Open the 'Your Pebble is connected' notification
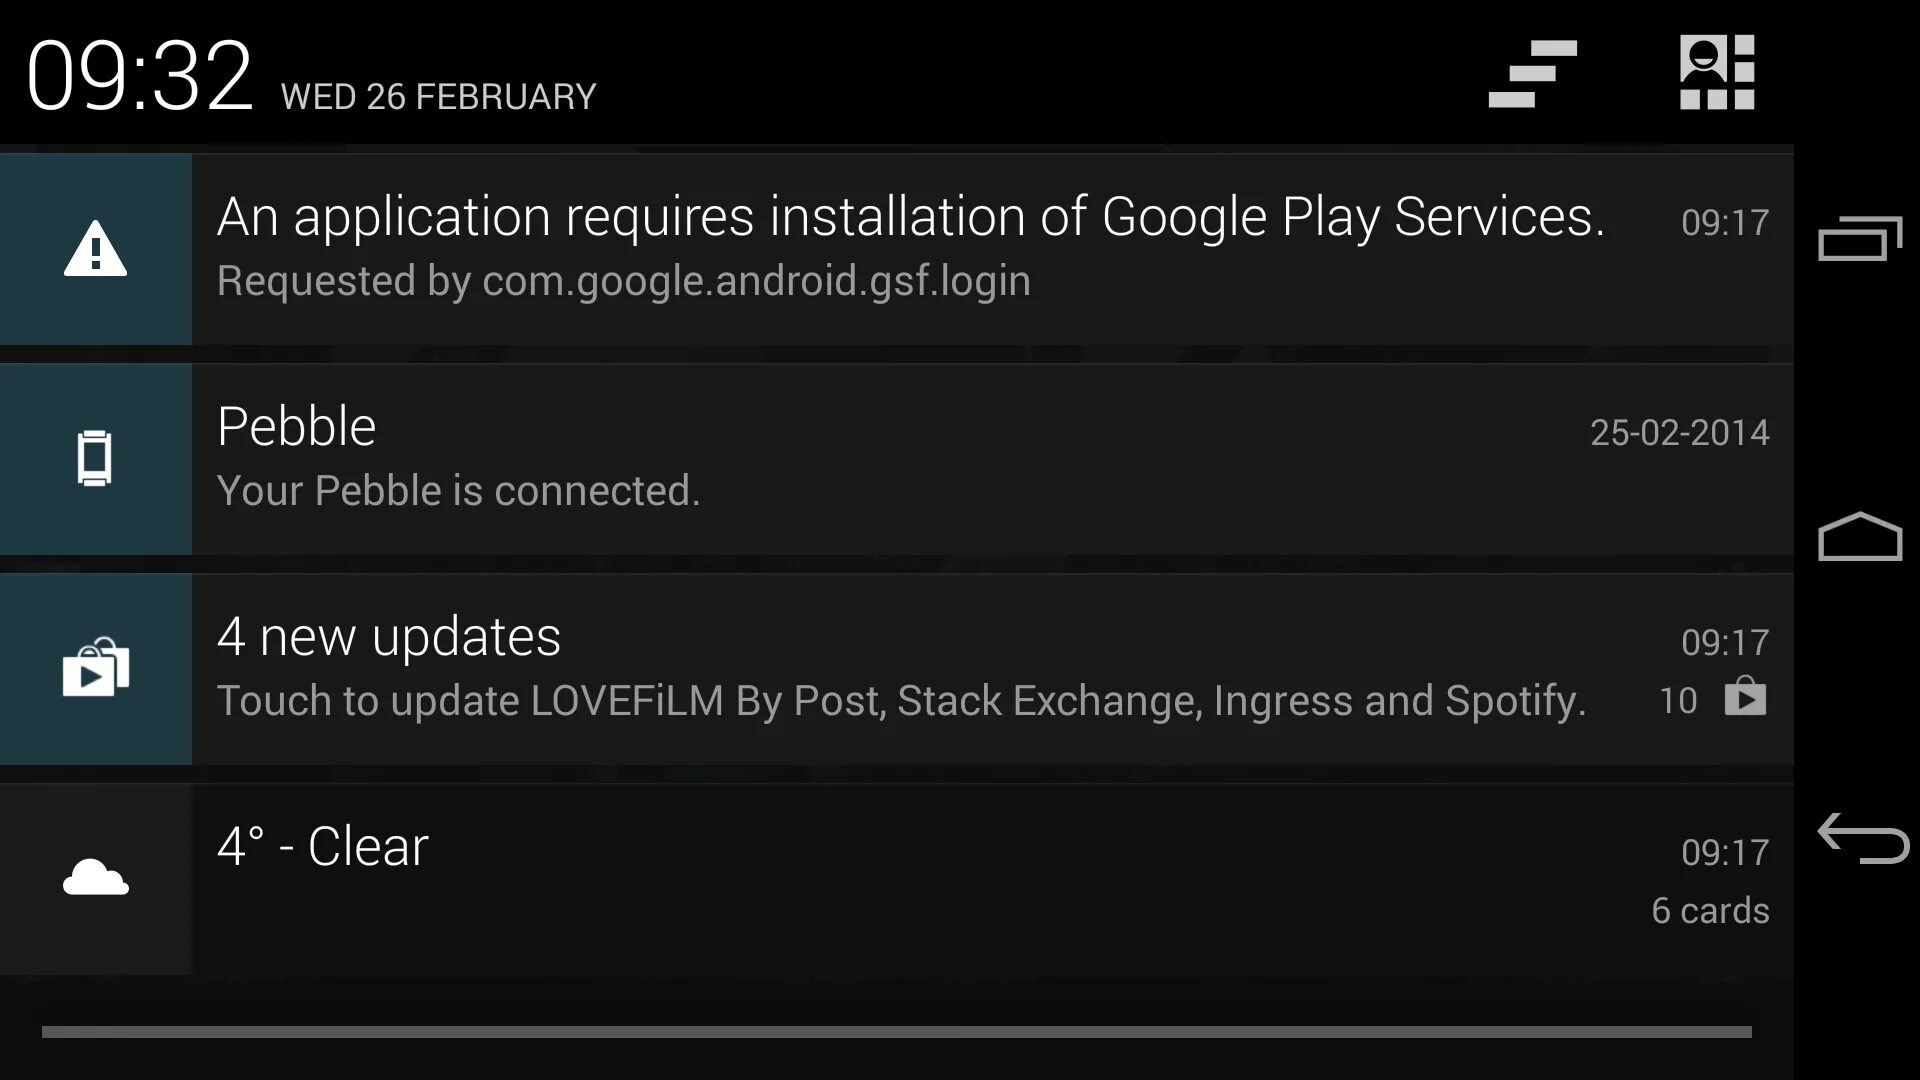 point(458,491)
